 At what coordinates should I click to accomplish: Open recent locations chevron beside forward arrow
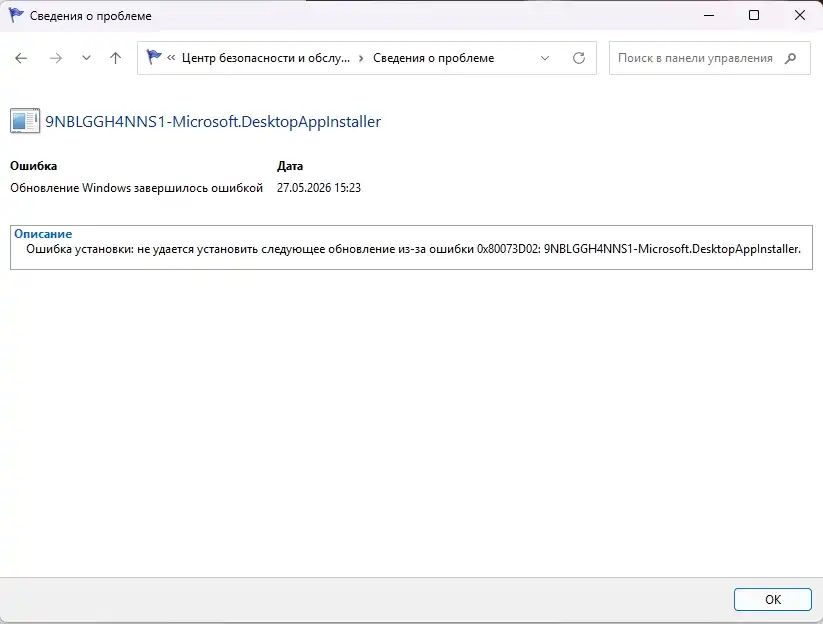point(86,58)
